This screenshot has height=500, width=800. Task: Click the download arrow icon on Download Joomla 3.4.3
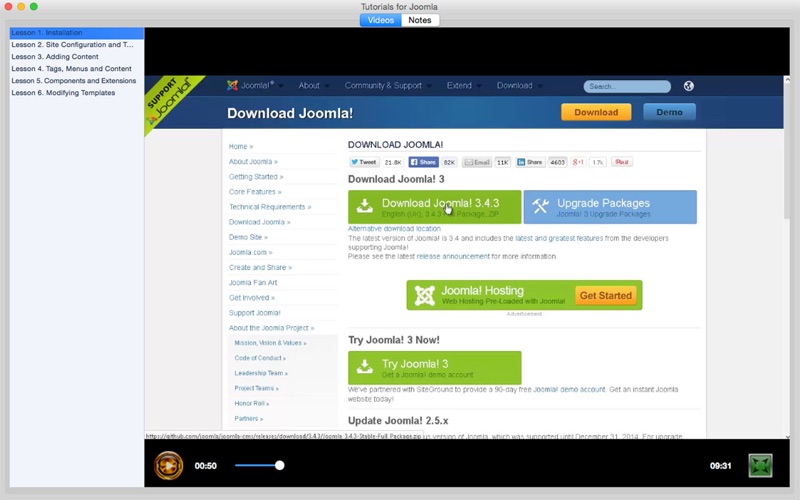364,206
